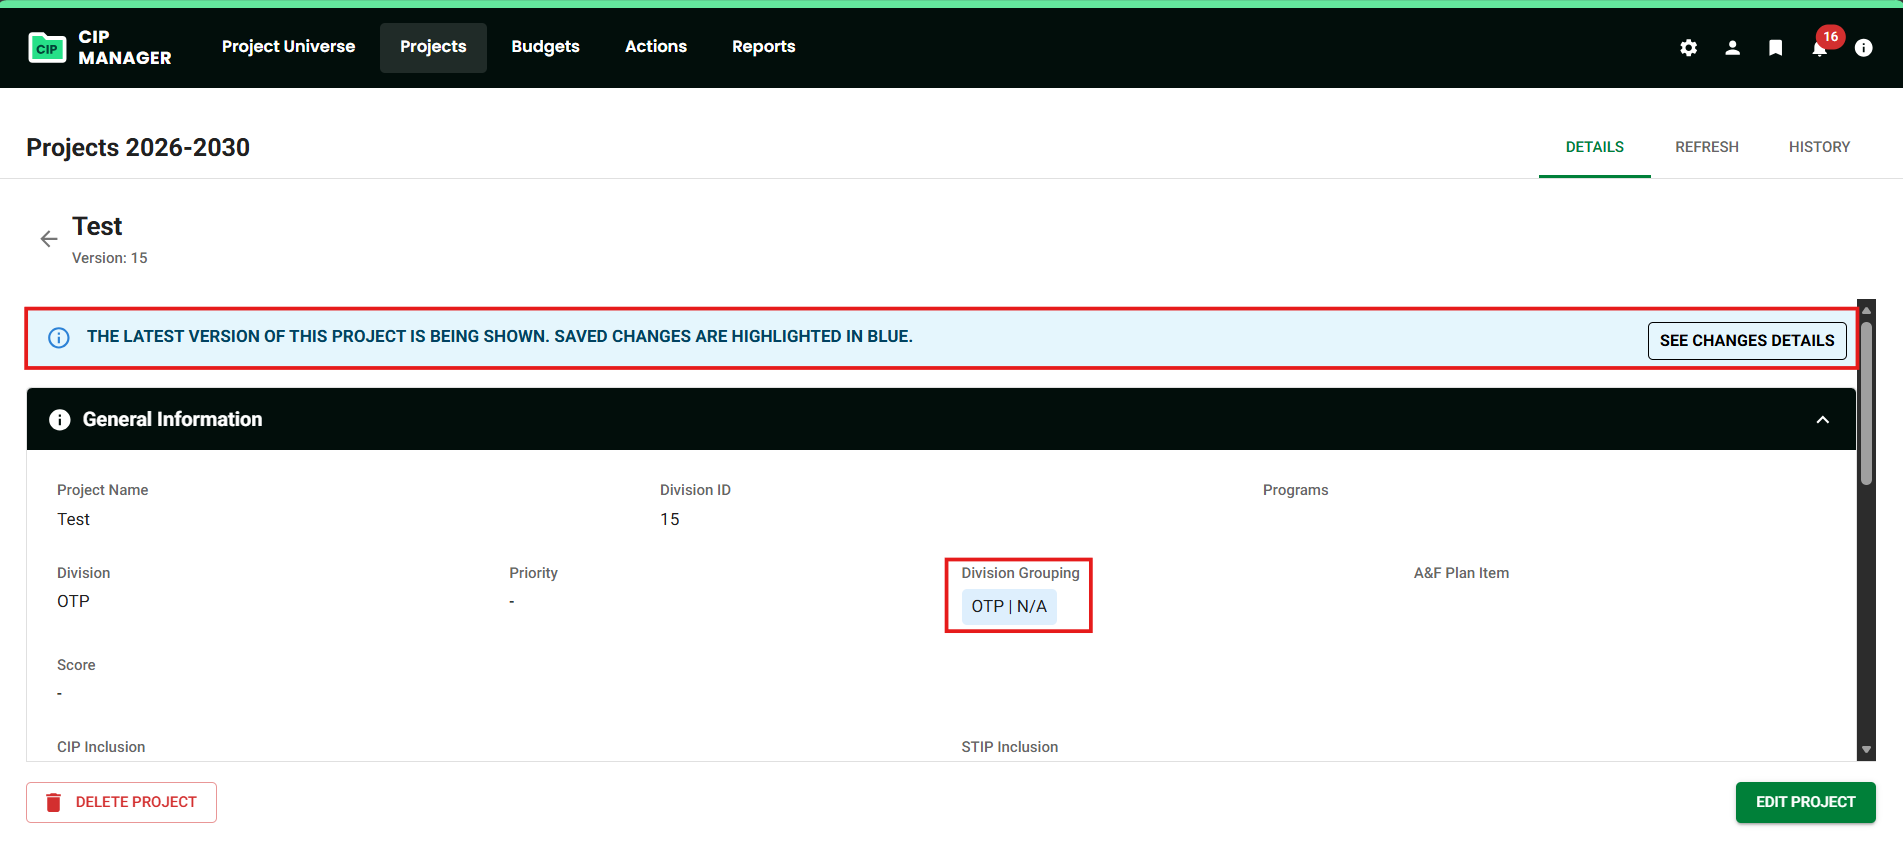The width and height of the screenshot is (1903, 868).
Task: Click the Delete Project button
Action: (121, 802)
